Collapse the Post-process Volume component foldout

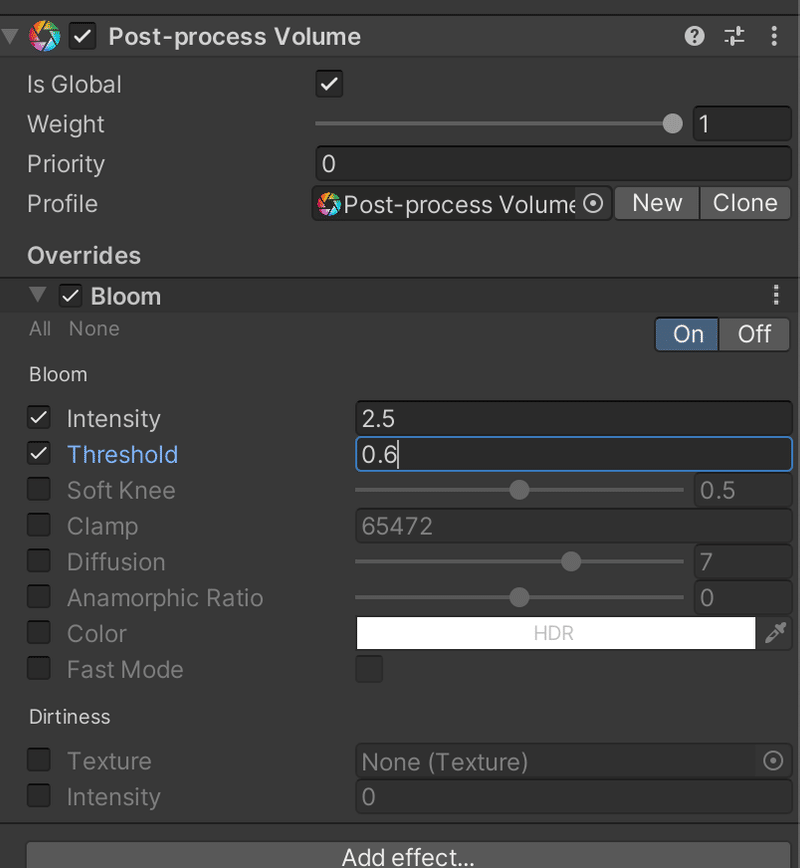point(9,37)
